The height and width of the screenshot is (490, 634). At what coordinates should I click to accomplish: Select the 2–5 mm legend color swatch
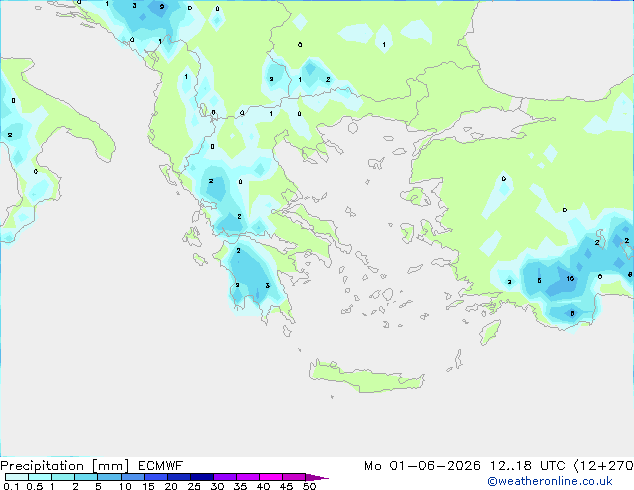[86, 477]
